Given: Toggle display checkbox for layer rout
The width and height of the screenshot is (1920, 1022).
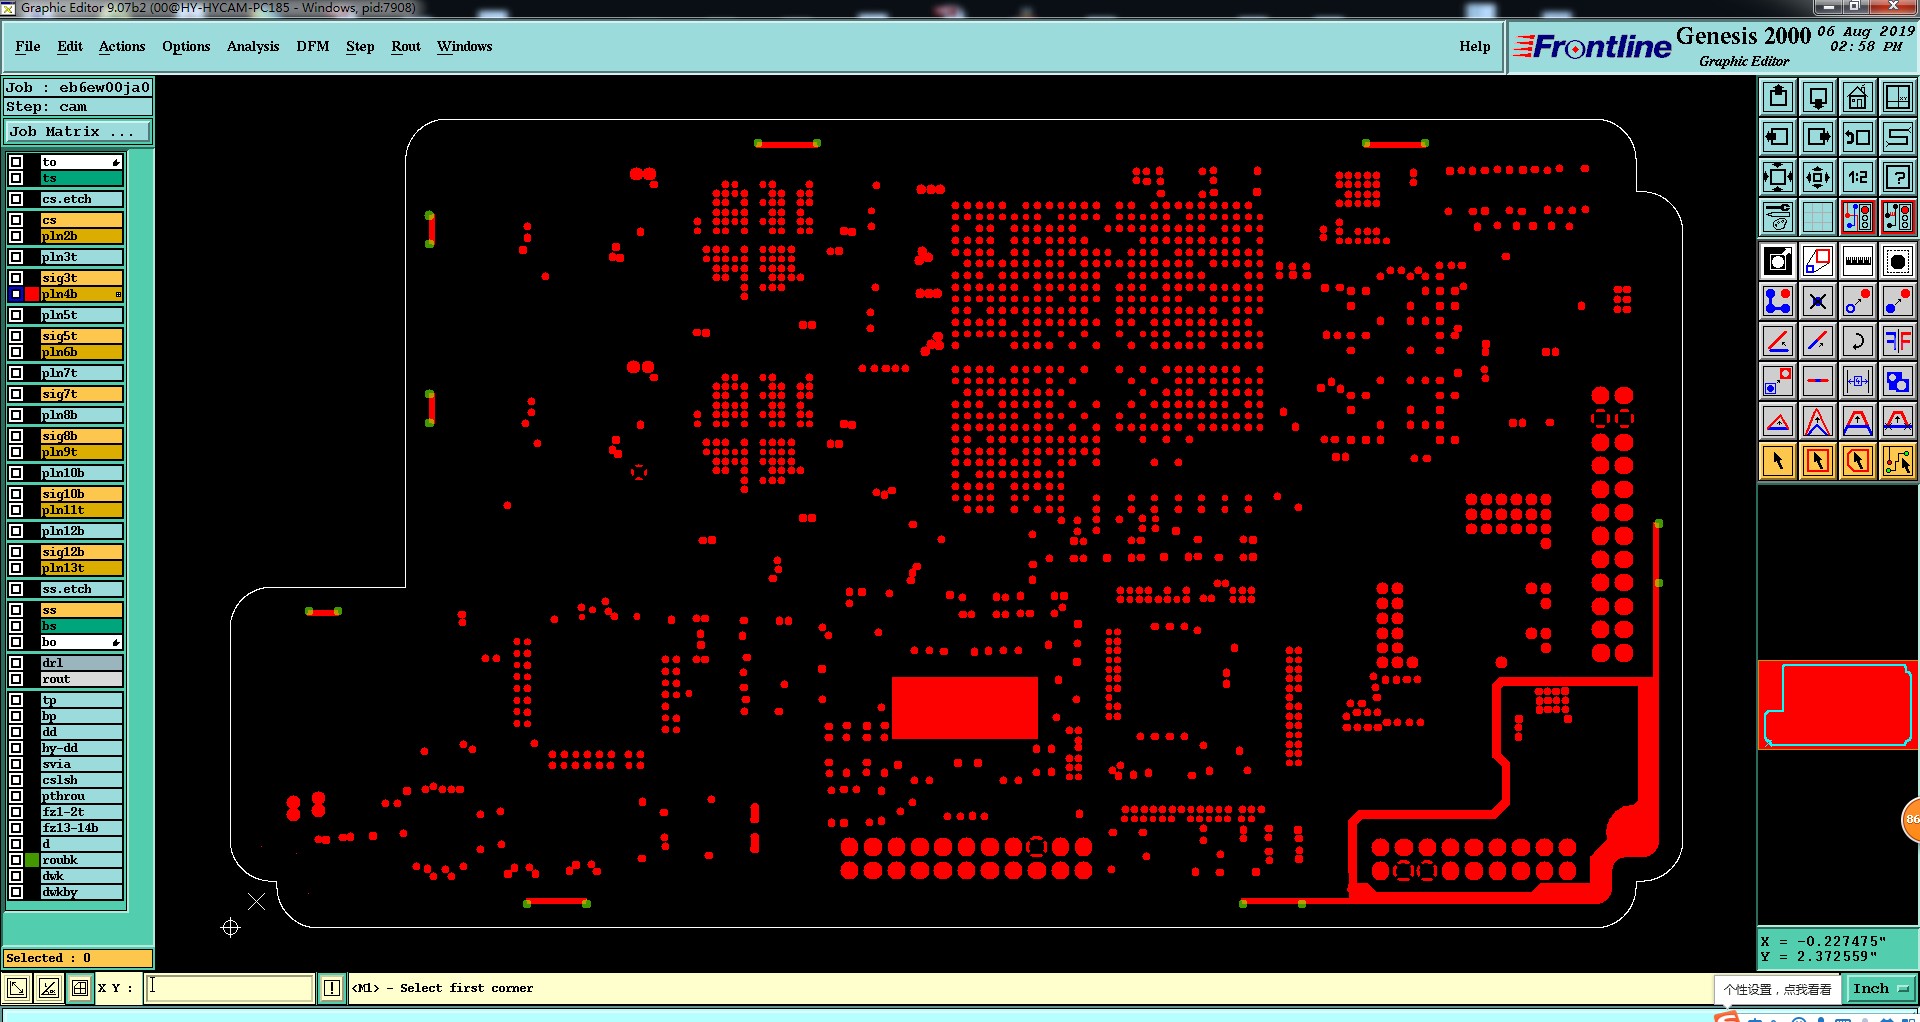Looking at the screenshot, I should click(16, 679).
